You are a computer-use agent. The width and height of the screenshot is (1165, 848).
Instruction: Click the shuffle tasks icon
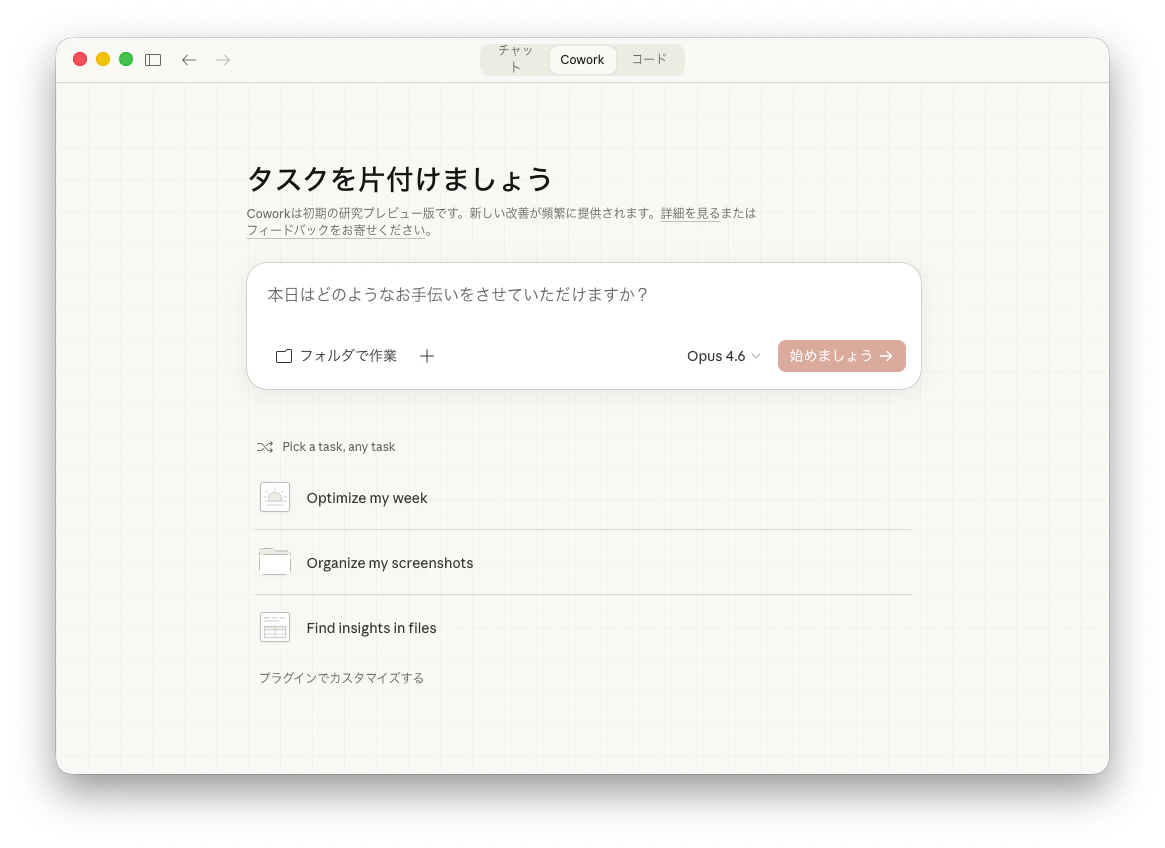point(265,447)
